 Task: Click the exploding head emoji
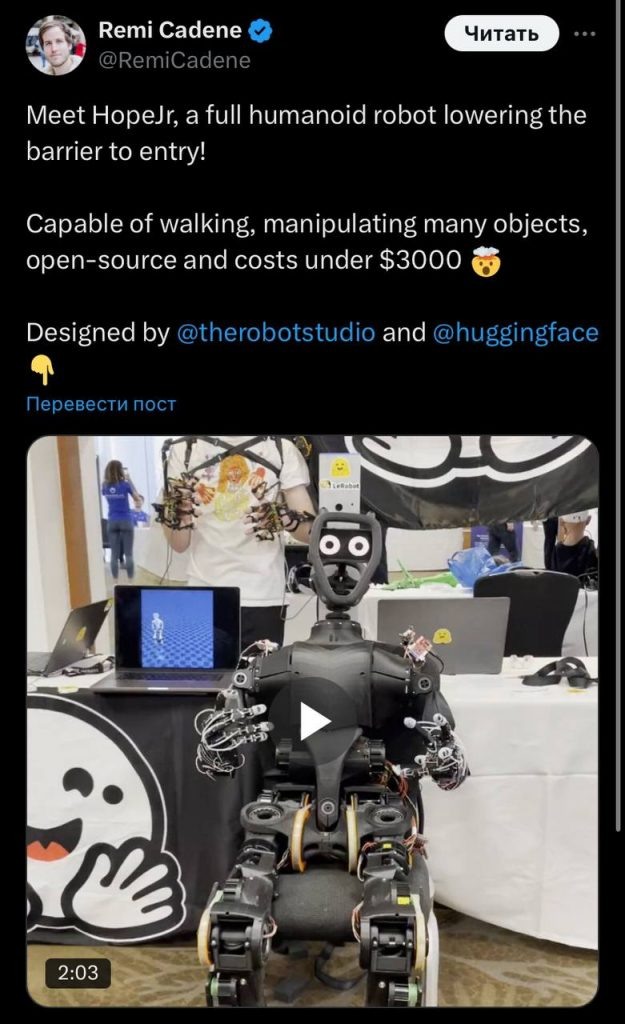click(485, 261)
